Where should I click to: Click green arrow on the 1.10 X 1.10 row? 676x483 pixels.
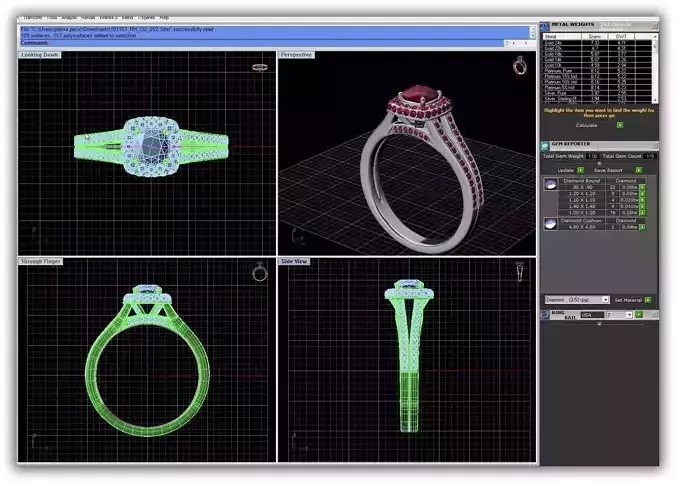[x=642, y=200]
